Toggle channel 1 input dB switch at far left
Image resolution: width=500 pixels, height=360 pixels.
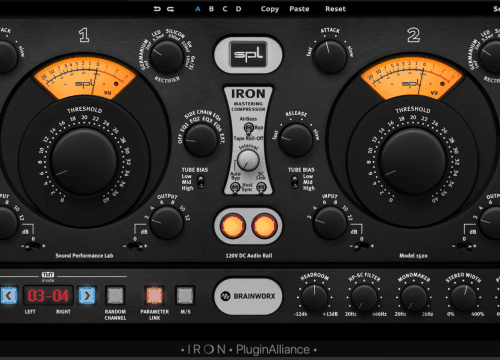[x=33, y=246]
